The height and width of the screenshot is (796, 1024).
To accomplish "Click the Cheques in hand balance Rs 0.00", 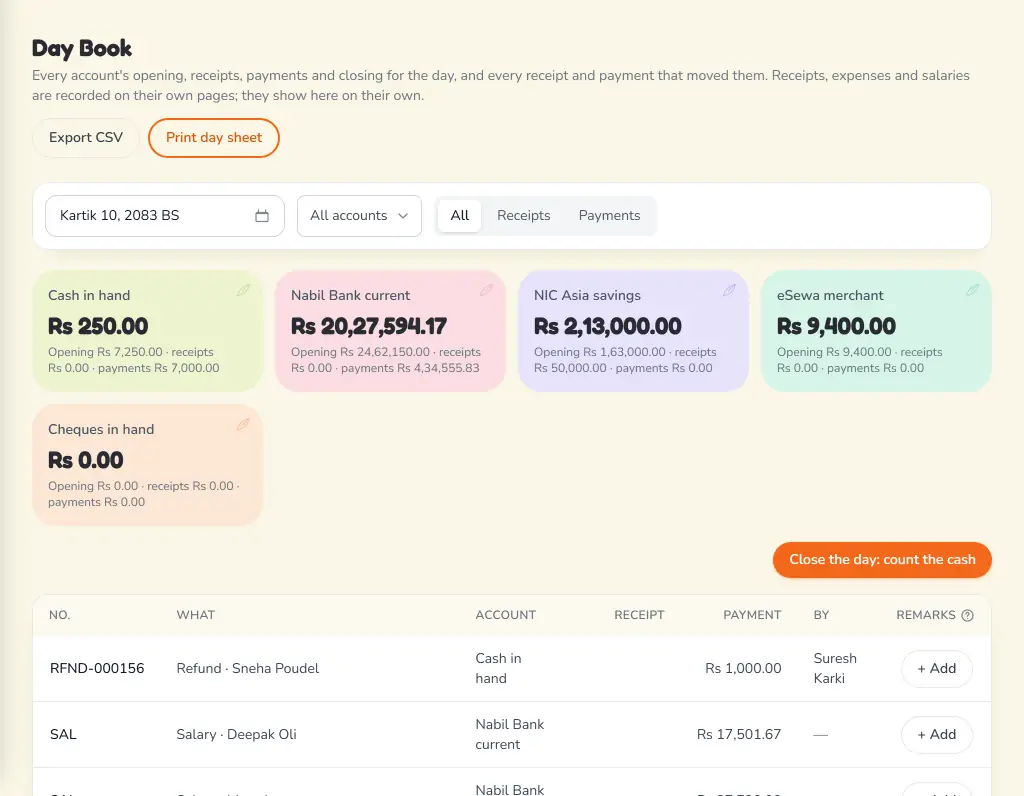I will (86, 460).
